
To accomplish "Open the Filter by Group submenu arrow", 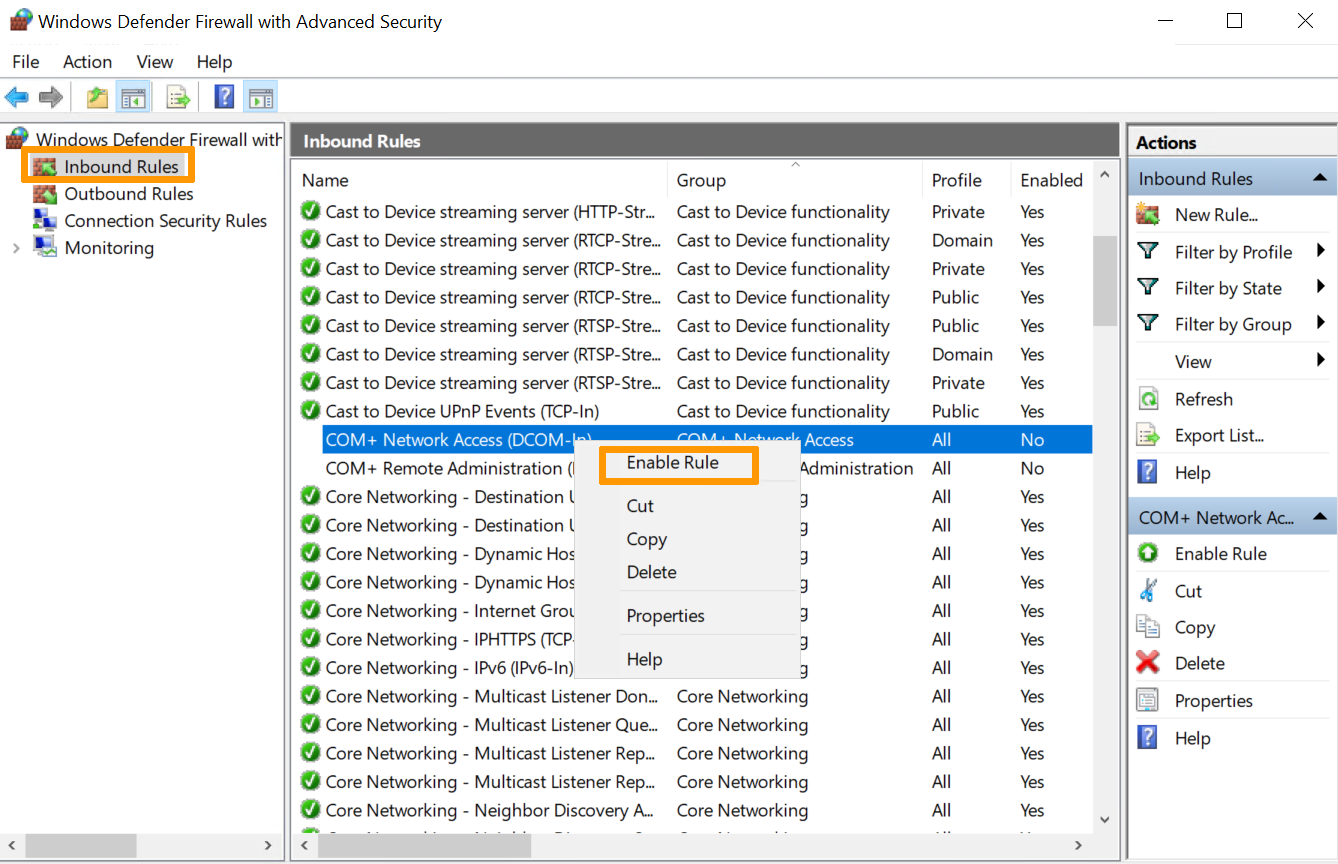I will pyautogui.click(x=1321, y=323).
